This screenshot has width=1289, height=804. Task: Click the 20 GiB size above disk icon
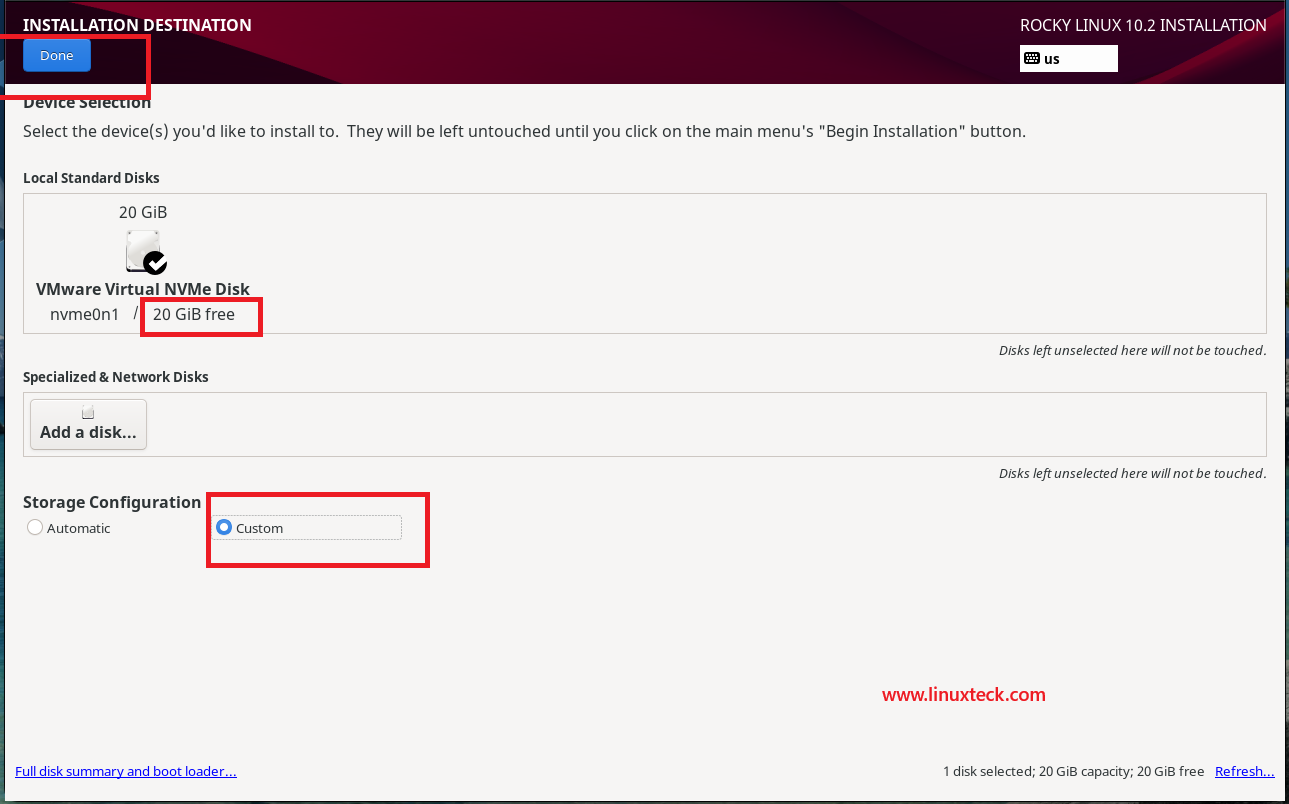143,212
